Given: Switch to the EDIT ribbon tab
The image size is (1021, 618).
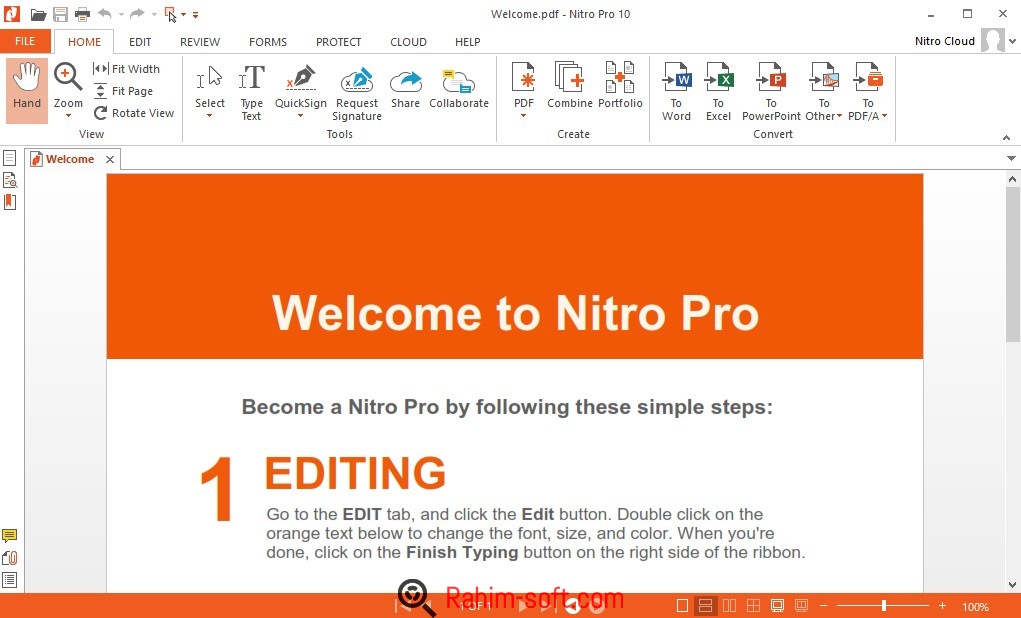Looking at the screenshot, I should tap(140, 42).
